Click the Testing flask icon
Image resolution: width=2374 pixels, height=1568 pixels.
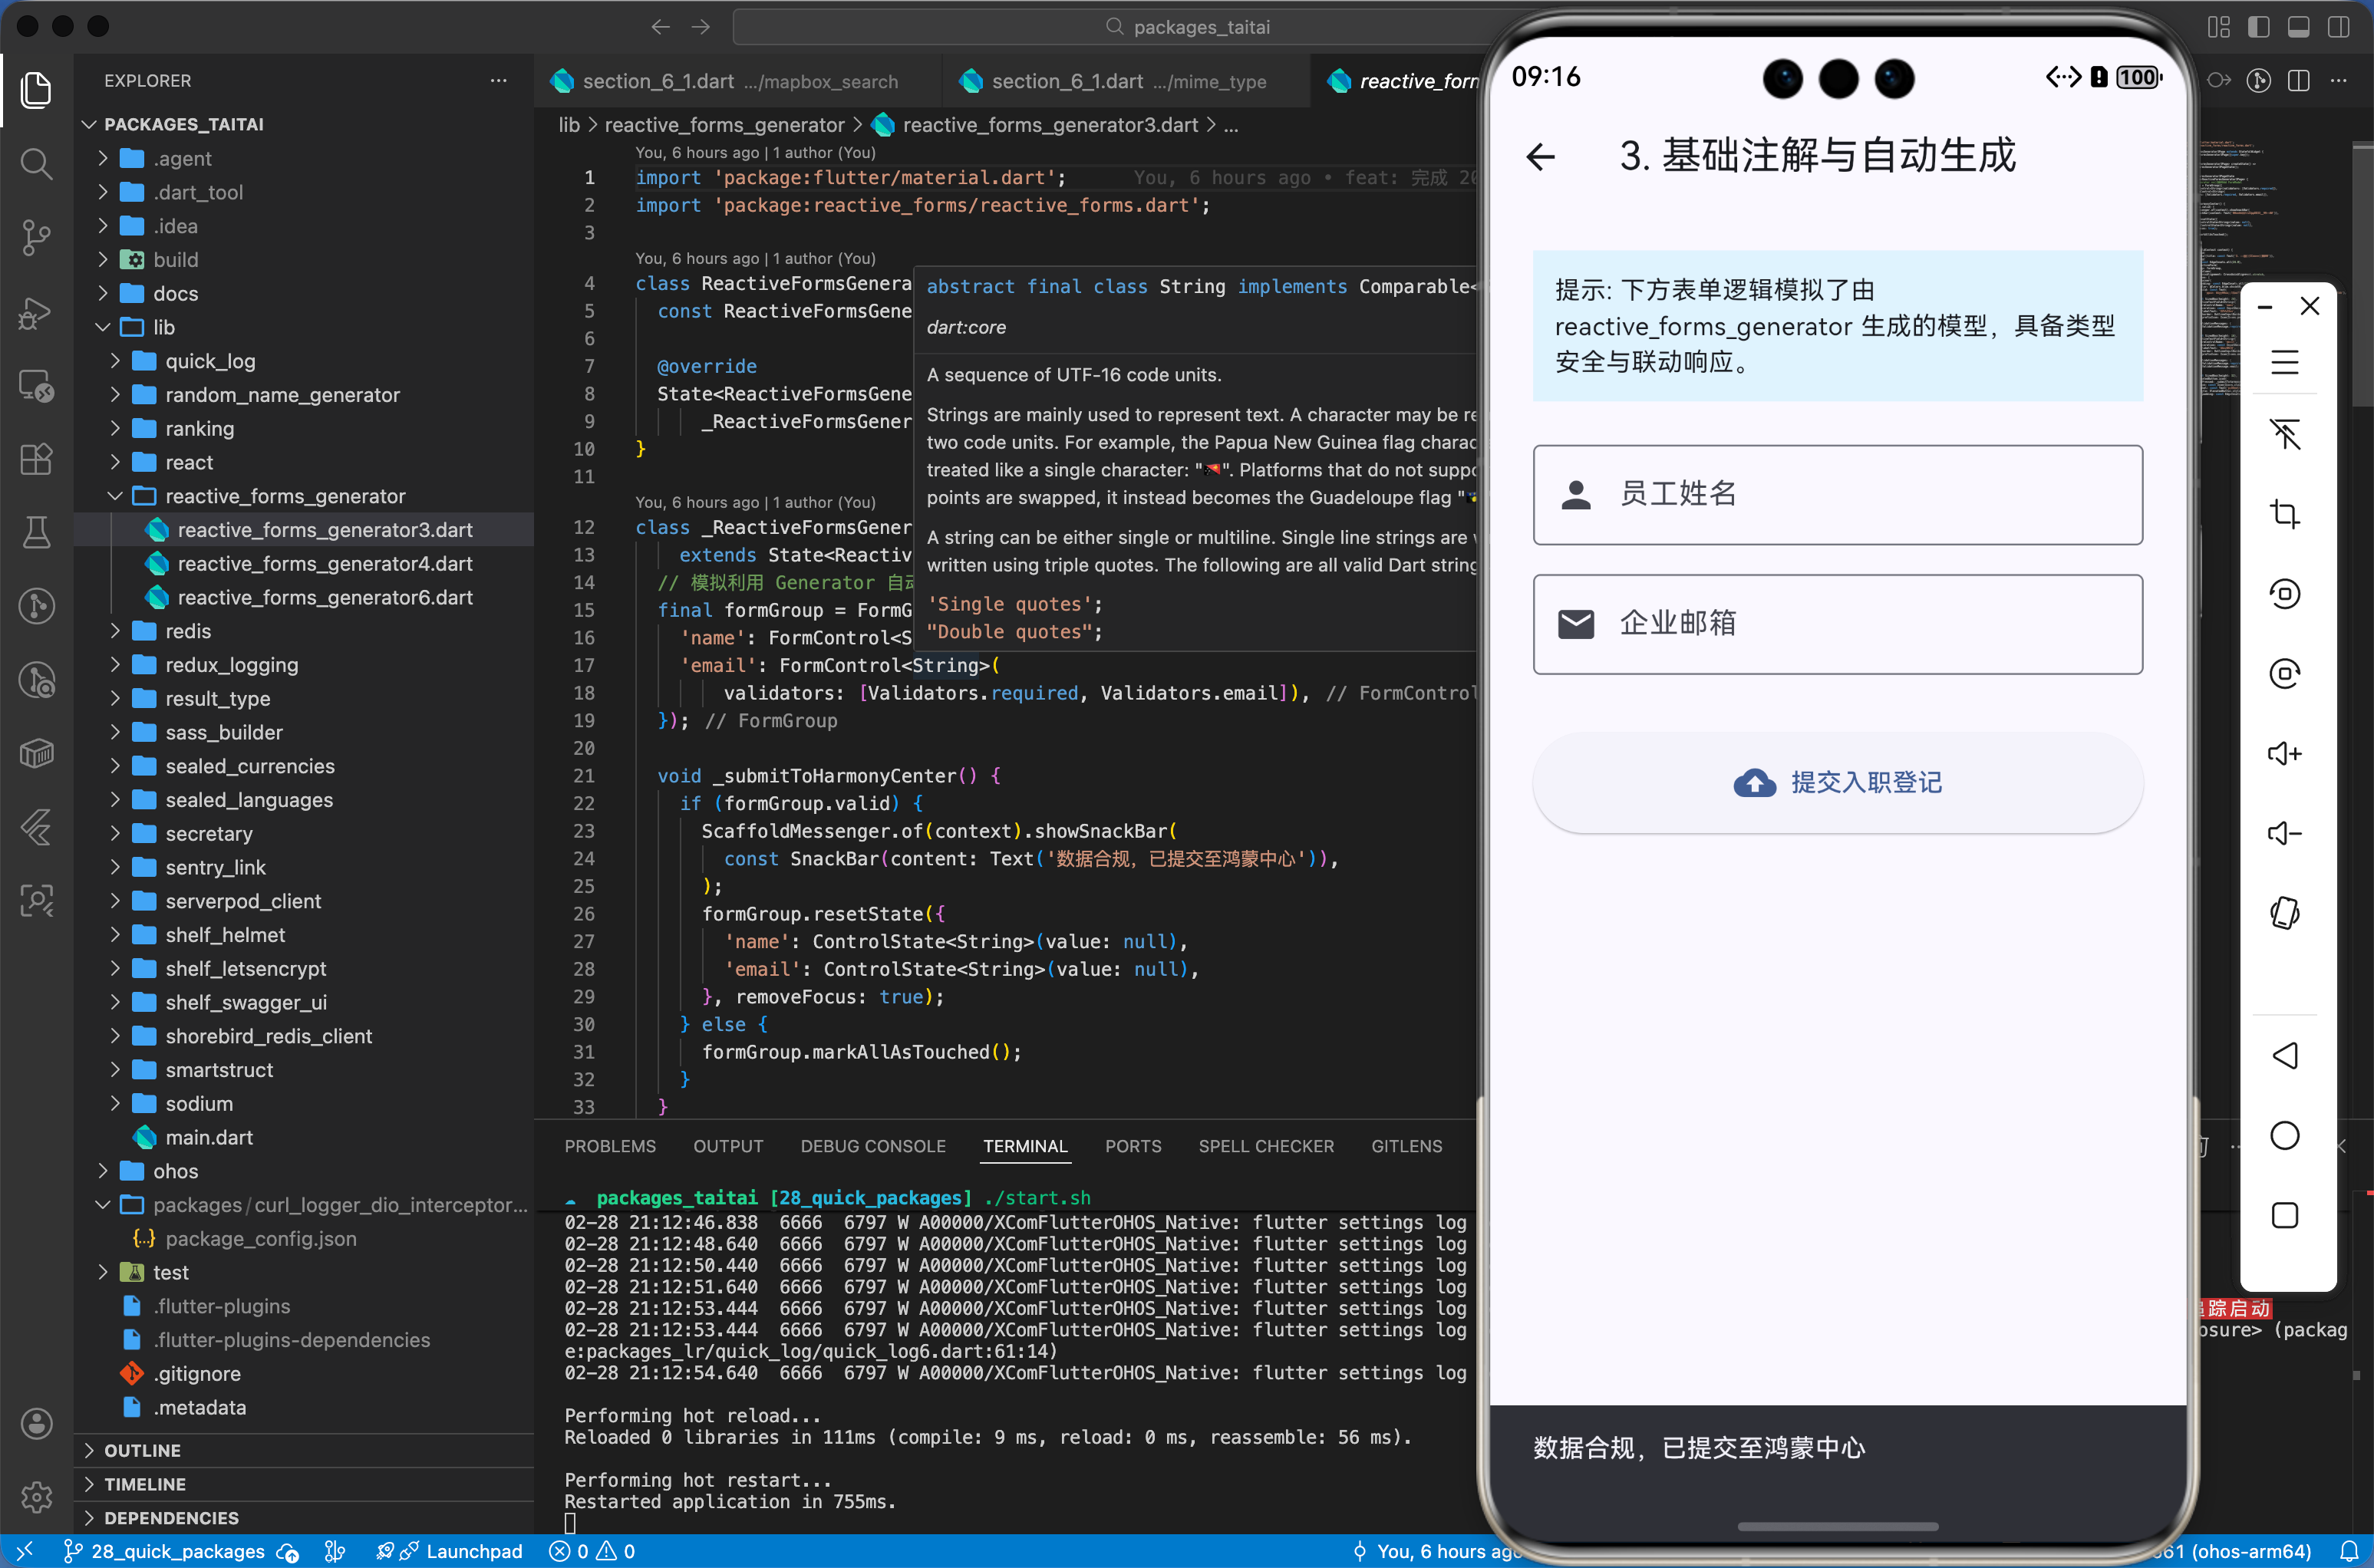[36, 532]
